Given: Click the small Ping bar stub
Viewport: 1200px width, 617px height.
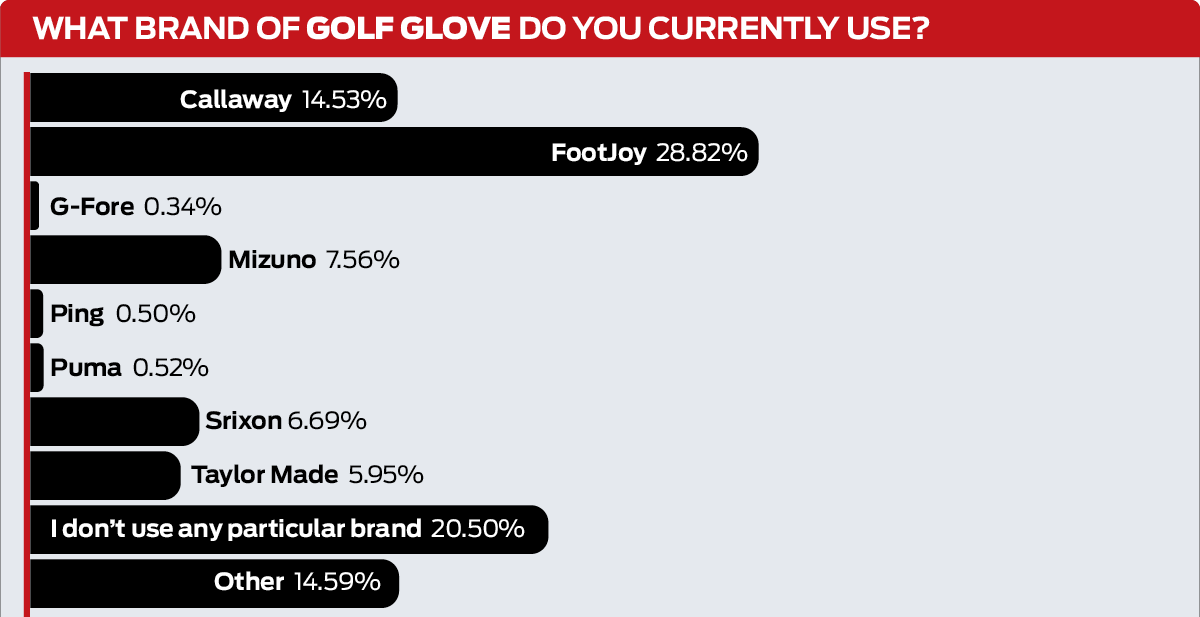Looking at the screenshot, I should pos(37,314).
